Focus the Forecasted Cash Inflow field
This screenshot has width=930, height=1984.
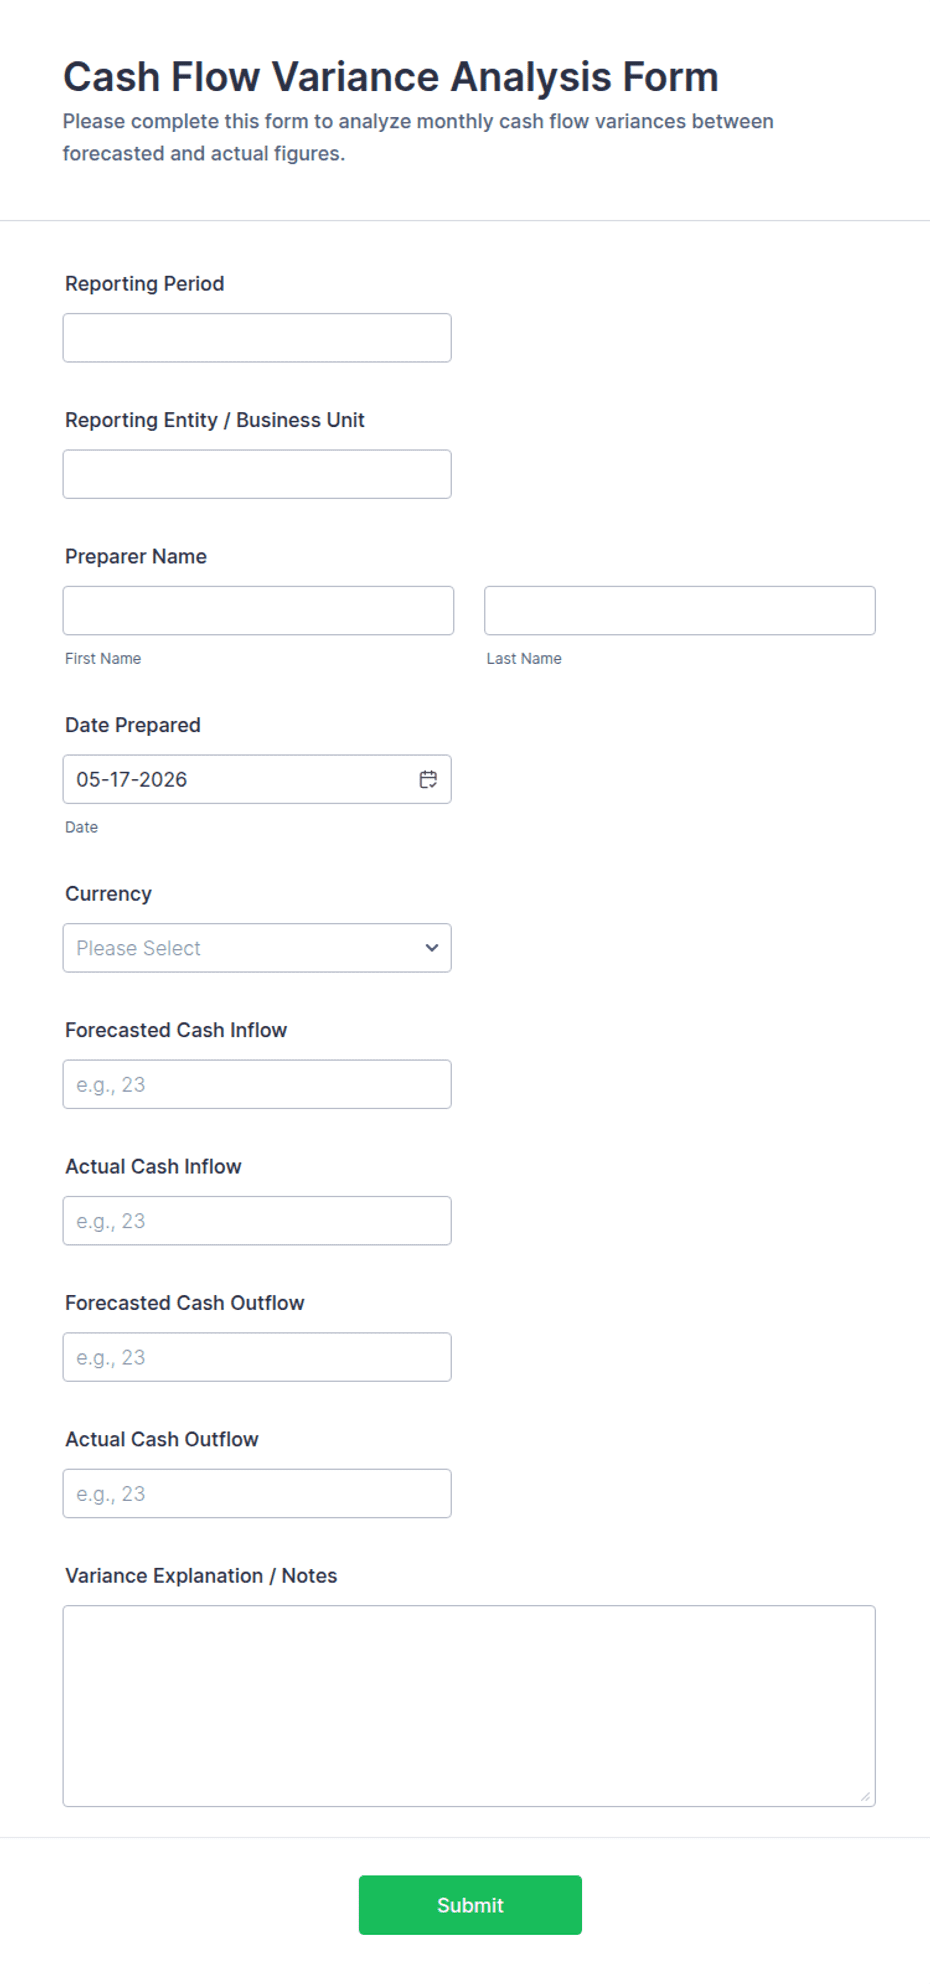pos(257,1084)
